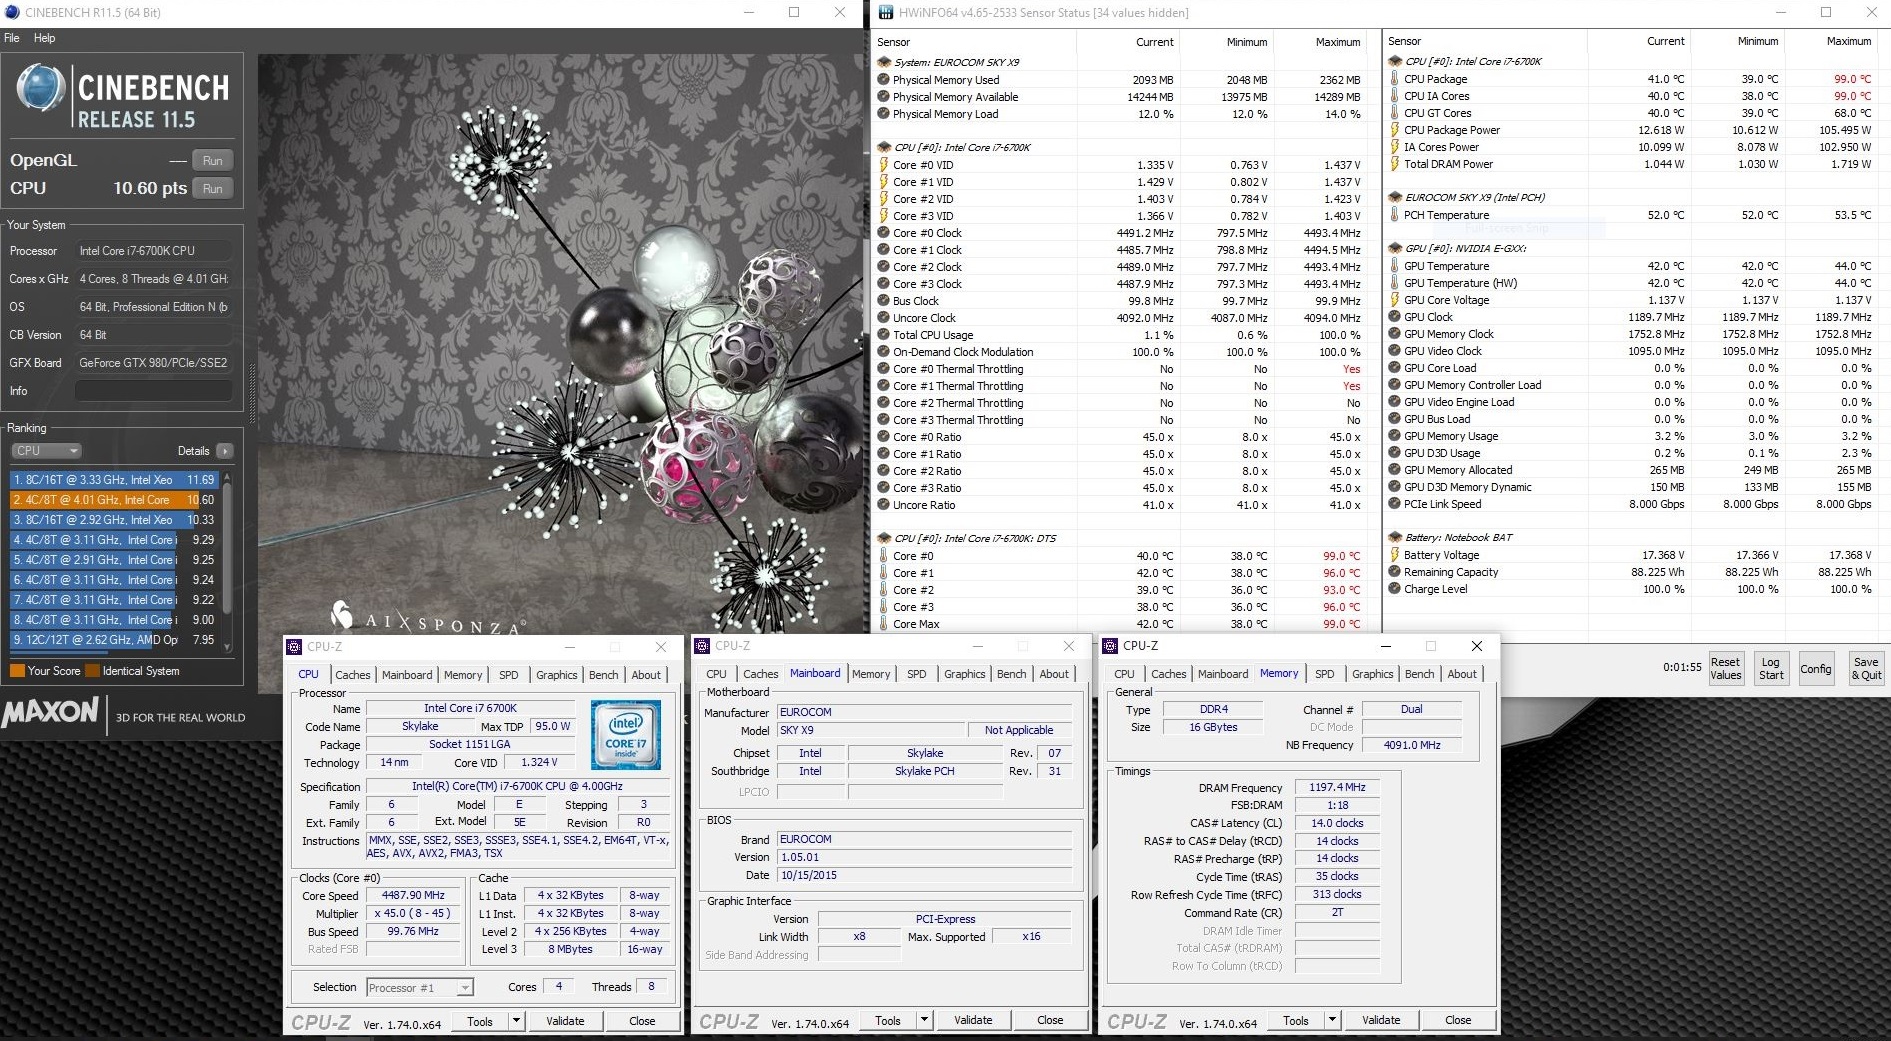Click the GPU Core Voltage sensor icon
1891x1041 pixels.
pos(1394,300)
